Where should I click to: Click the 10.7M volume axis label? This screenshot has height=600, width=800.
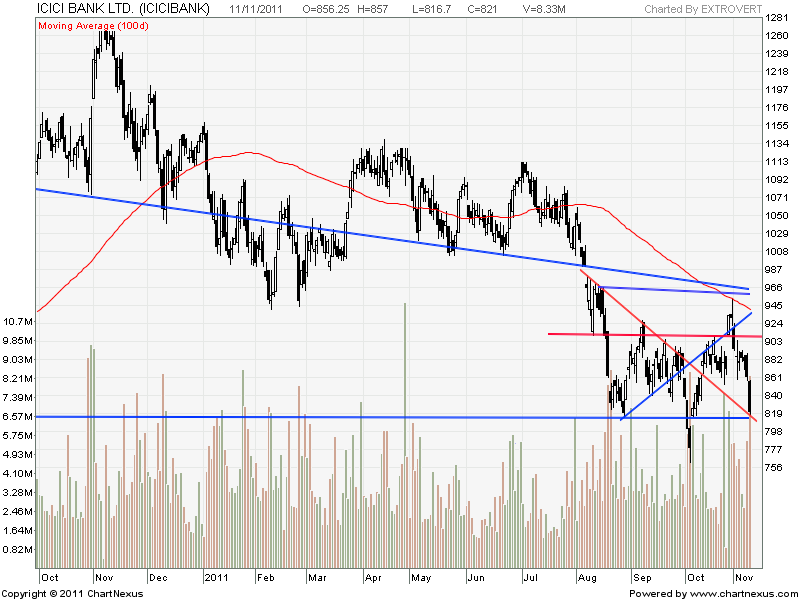tap(18, 323)
